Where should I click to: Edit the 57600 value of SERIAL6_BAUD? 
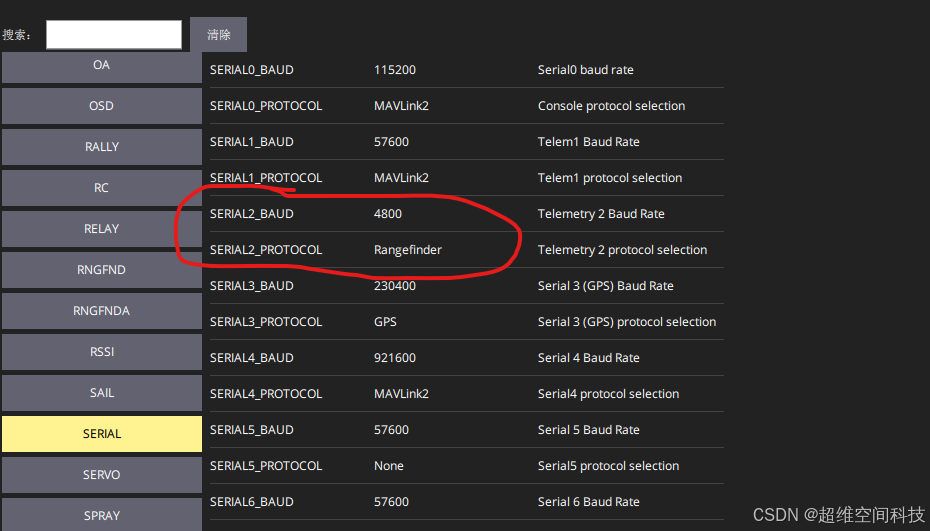click(391, 502)
